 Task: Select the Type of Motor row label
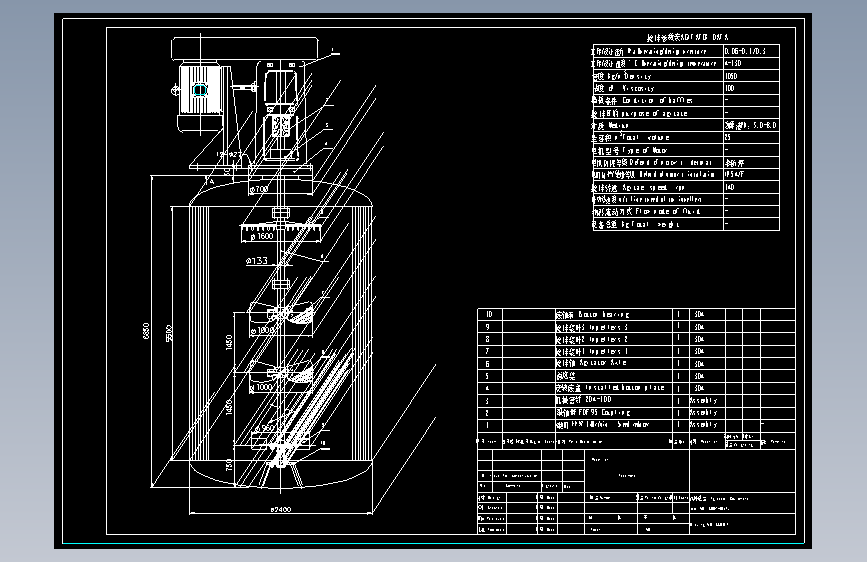click(630, 150)
